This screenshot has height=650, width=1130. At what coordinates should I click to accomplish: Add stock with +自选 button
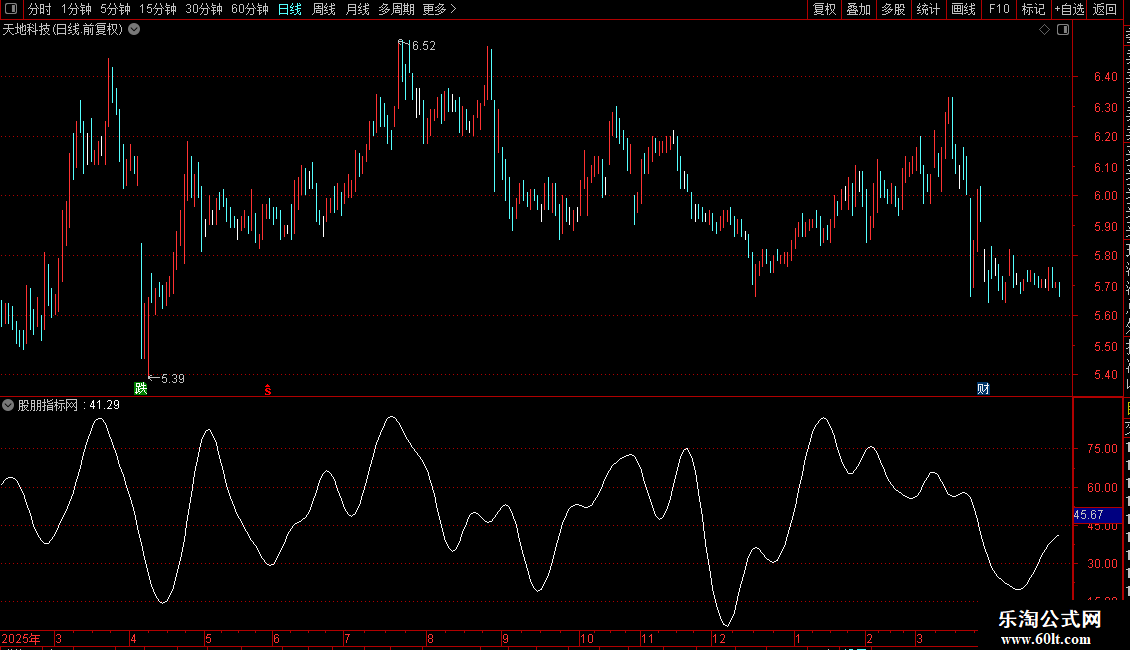pos(1069,9)
